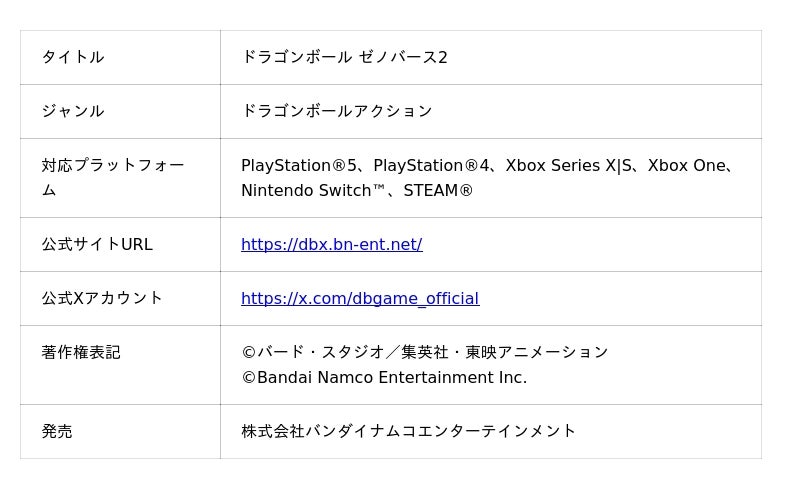Image resolution: width=800 pixels, height=489 pixels.
Task: Click the タイトル label cell
Action: (x=73, y=58)
